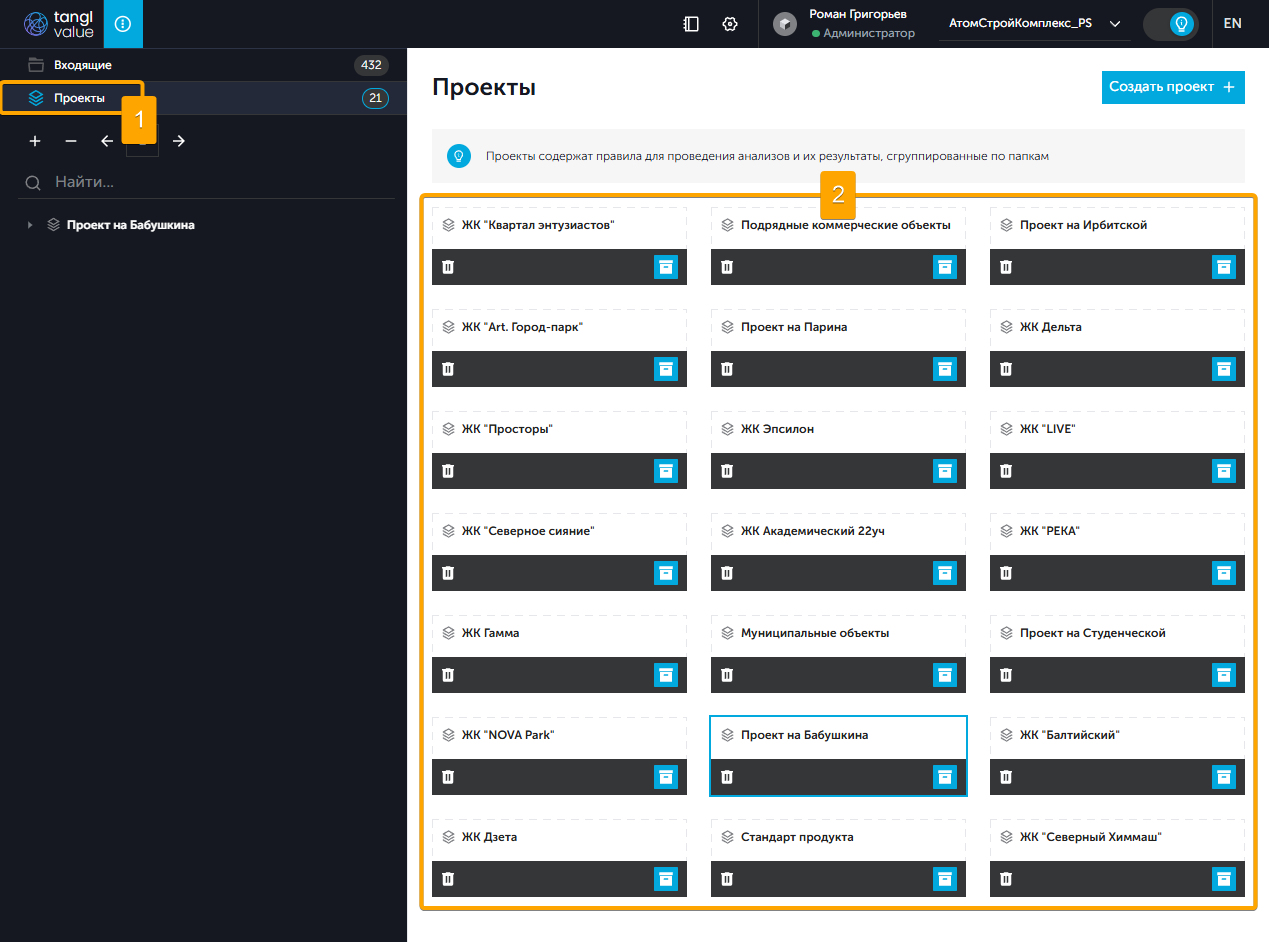1269x942 pixels.
Task: Click the info icon beside Tangl logo
Action: 123,24
